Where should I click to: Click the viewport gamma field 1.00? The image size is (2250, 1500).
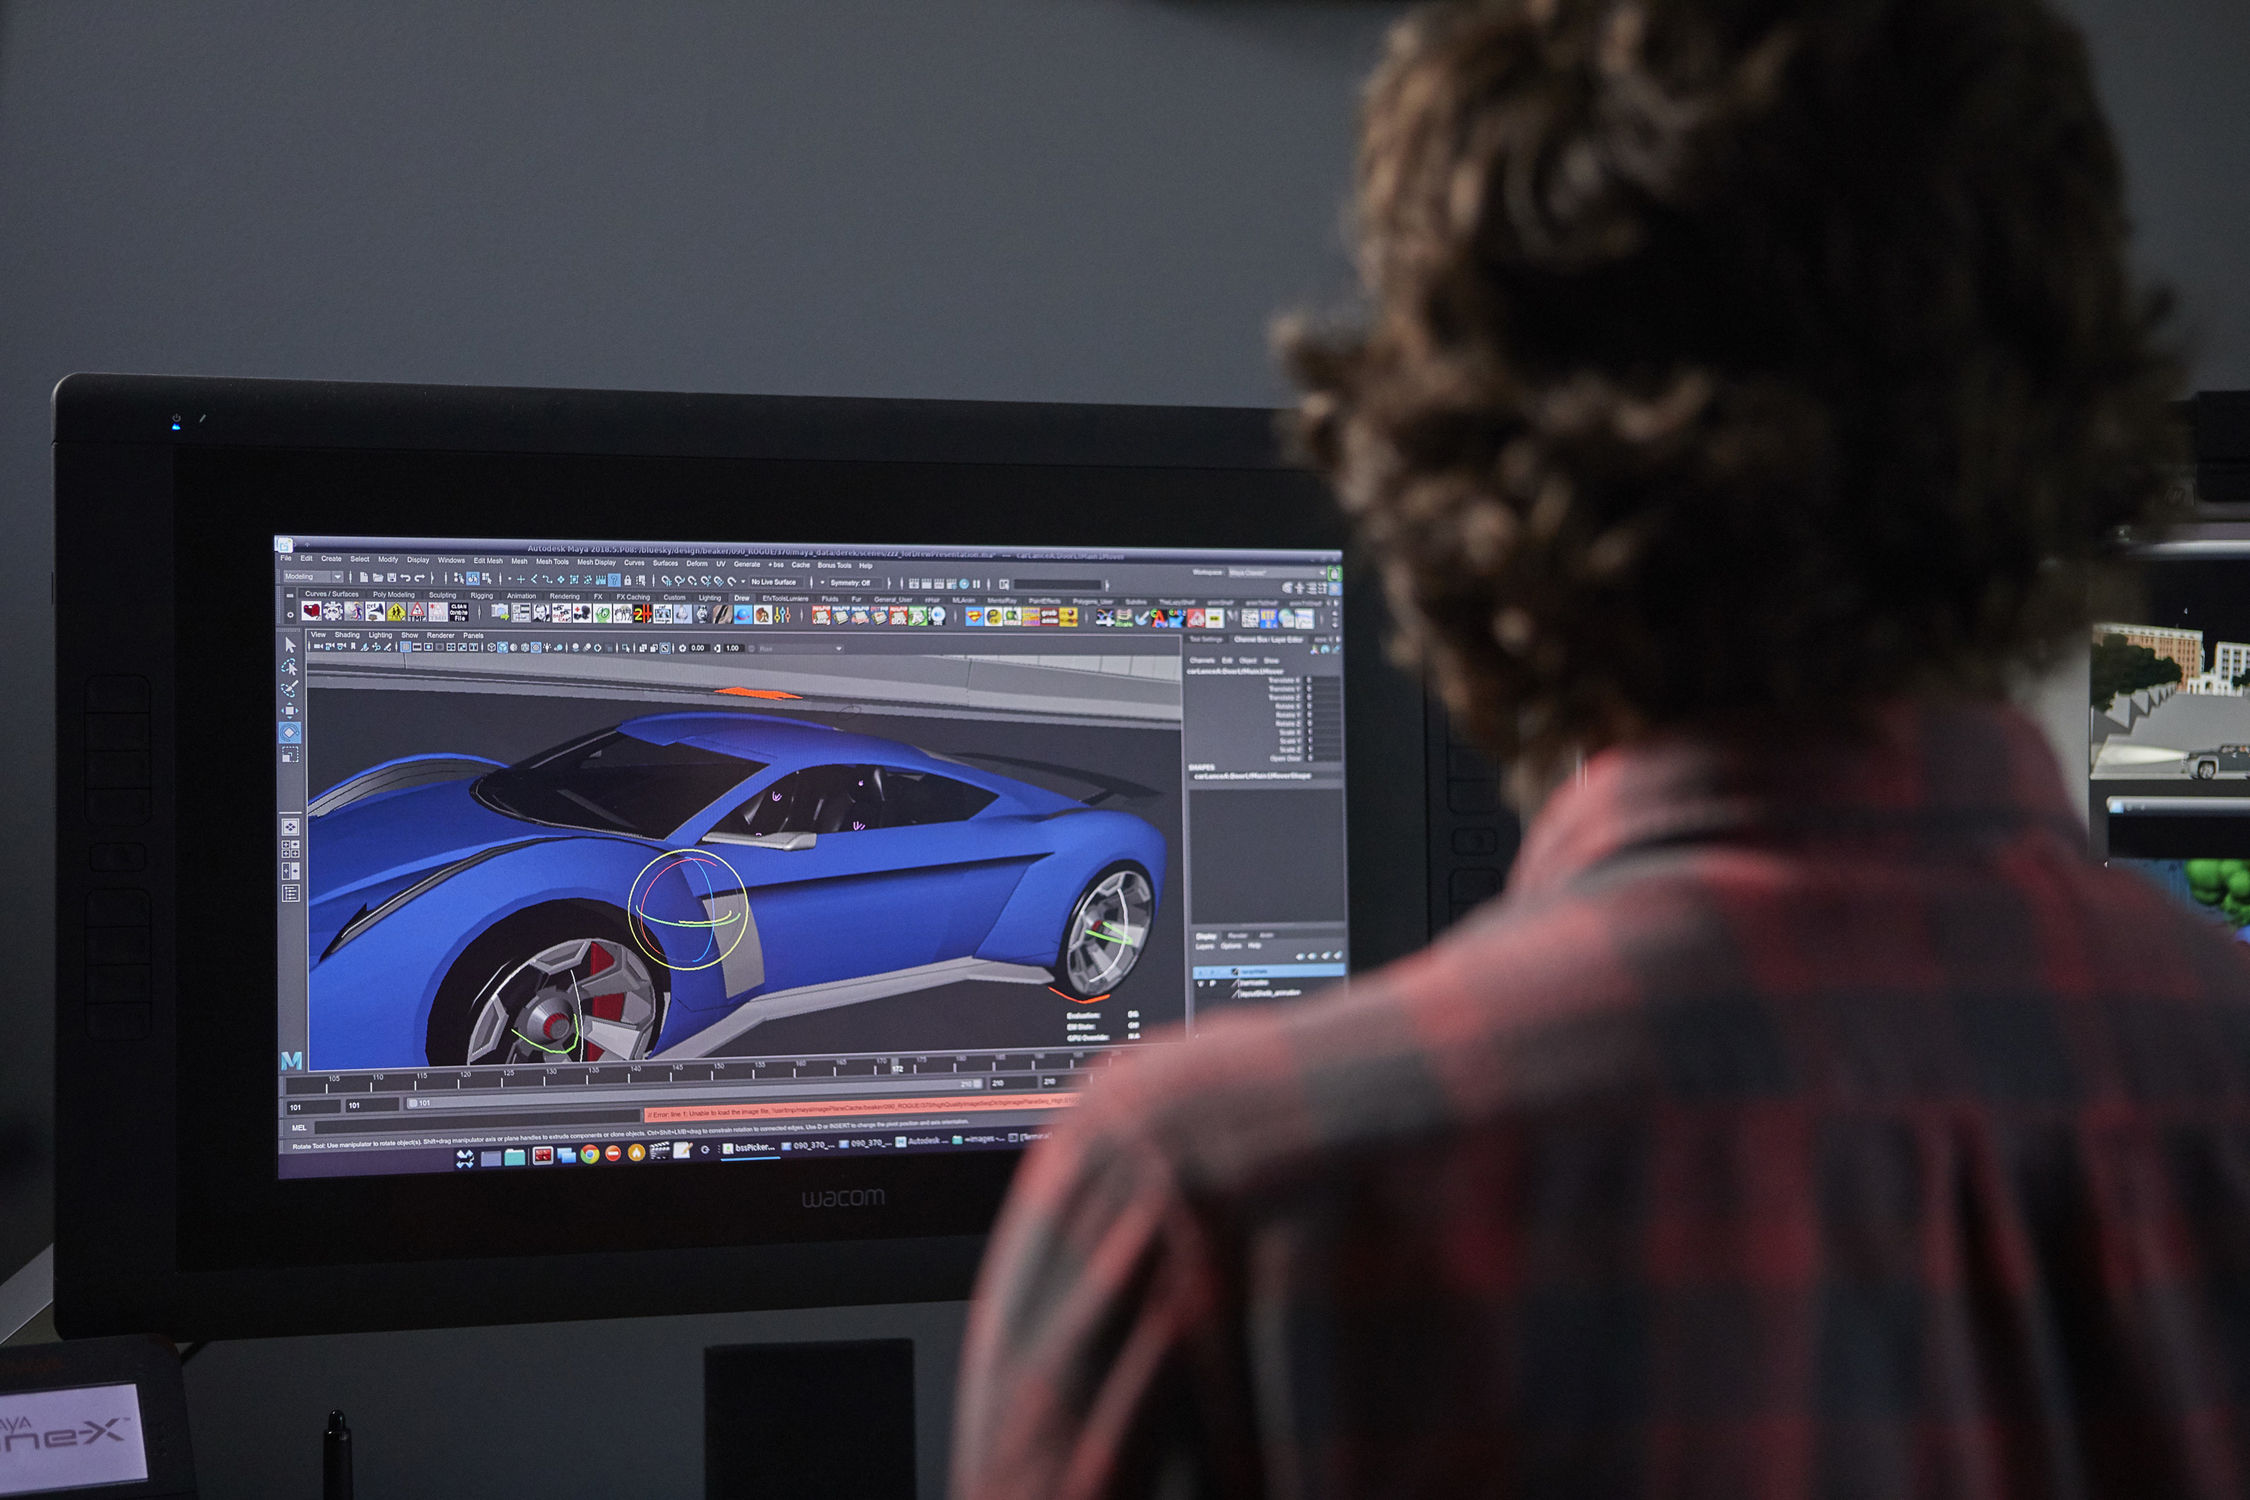732,648
